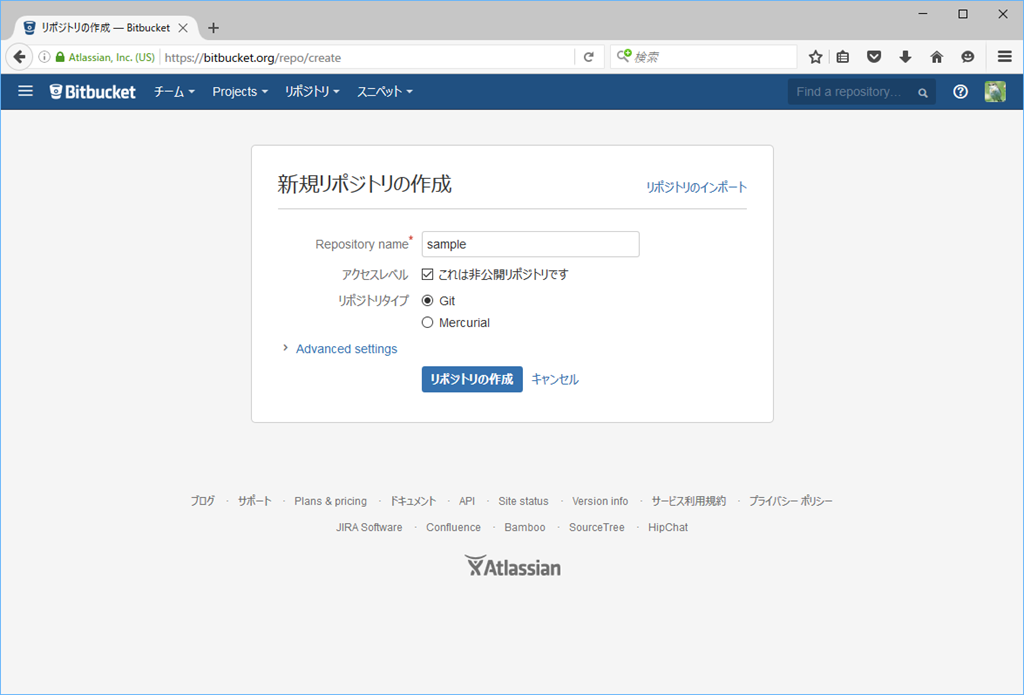Open the スニペット navigation menu
This screenshot has height=695, width=1024.
point(384,92)
